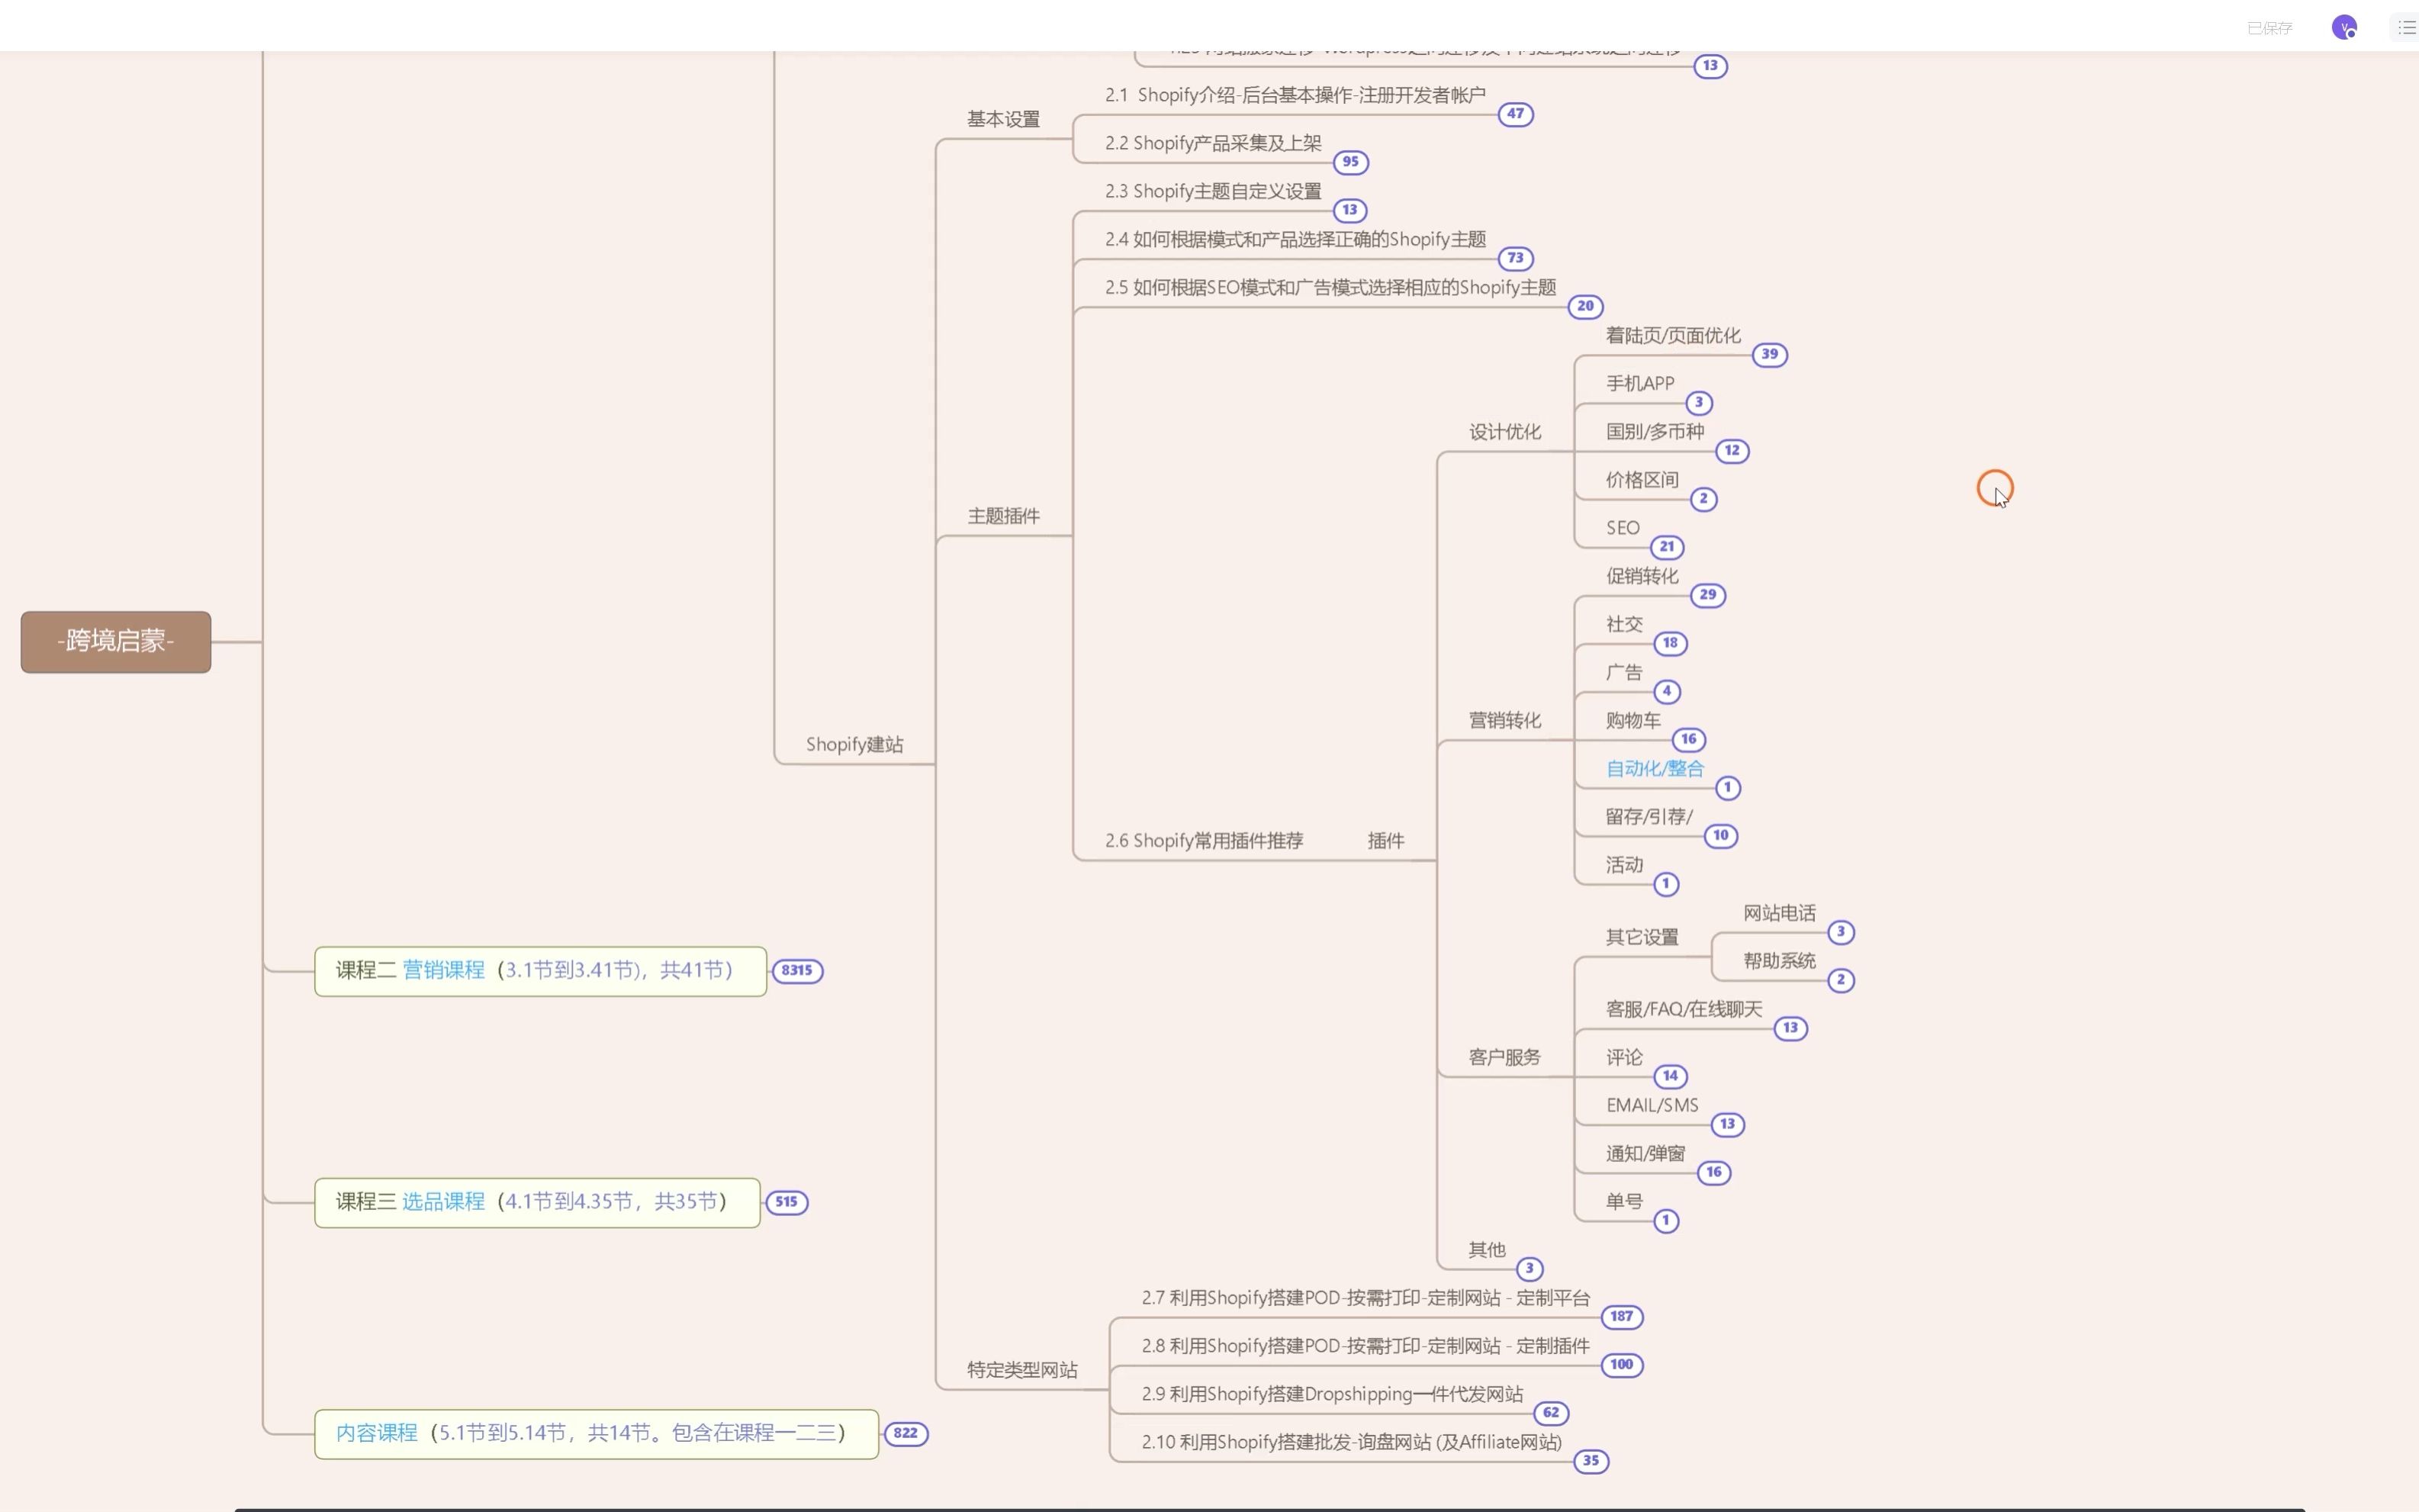Expand badge 18 on 社交
2419x1512 pixels.
[x=1670, y=642]
